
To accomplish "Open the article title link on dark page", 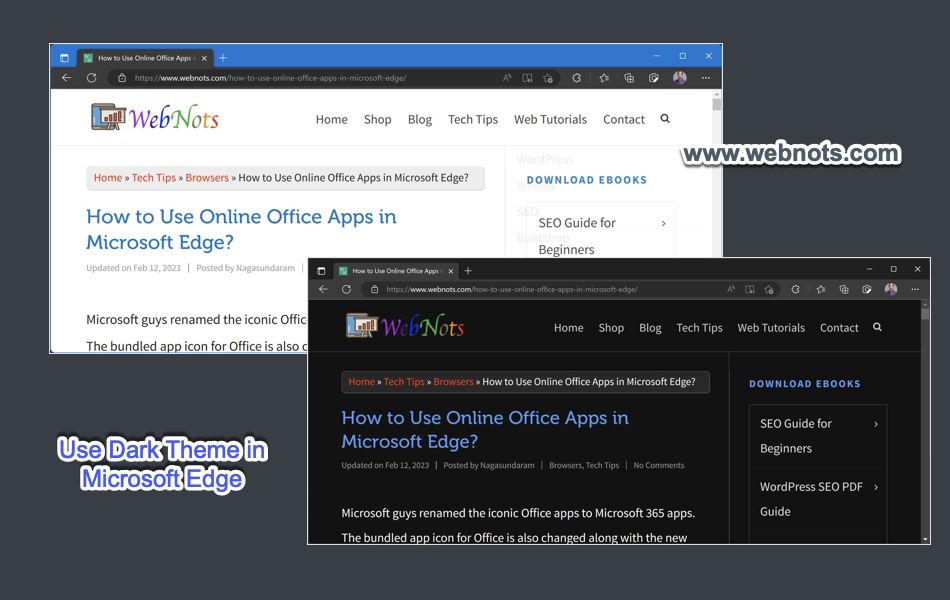I will click(x=485, y=429).
